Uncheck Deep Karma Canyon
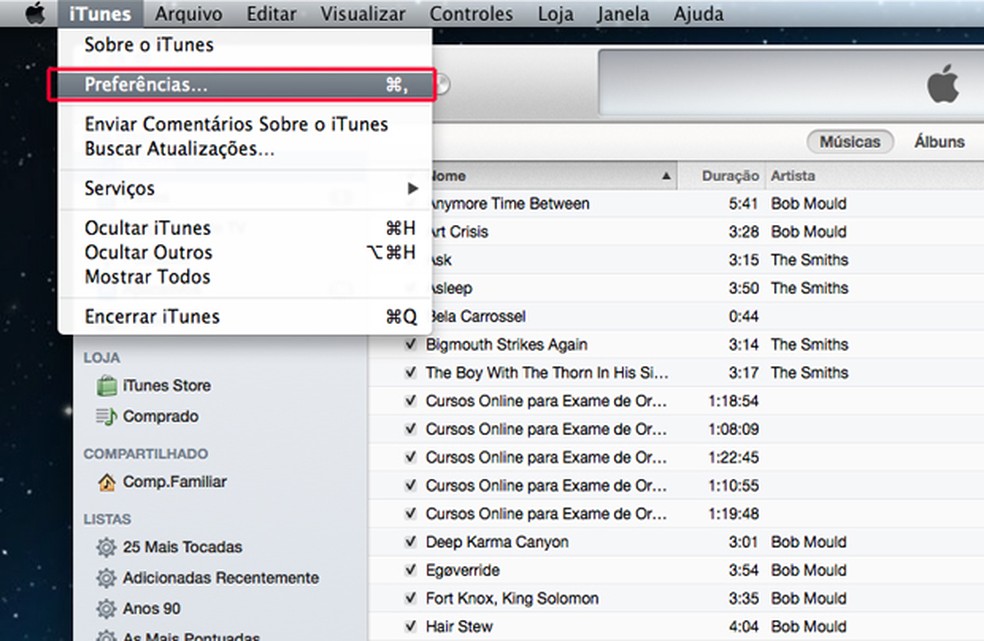984x641 pixels. point(413,542)
